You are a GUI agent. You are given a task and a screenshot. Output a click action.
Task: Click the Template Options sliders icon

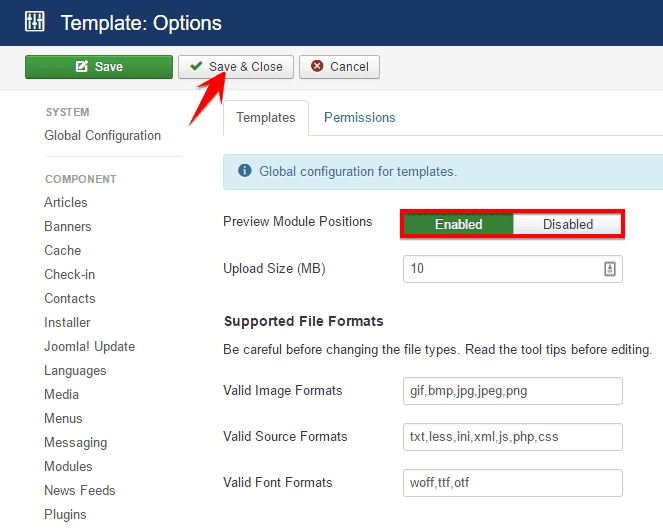pos(35,21)
